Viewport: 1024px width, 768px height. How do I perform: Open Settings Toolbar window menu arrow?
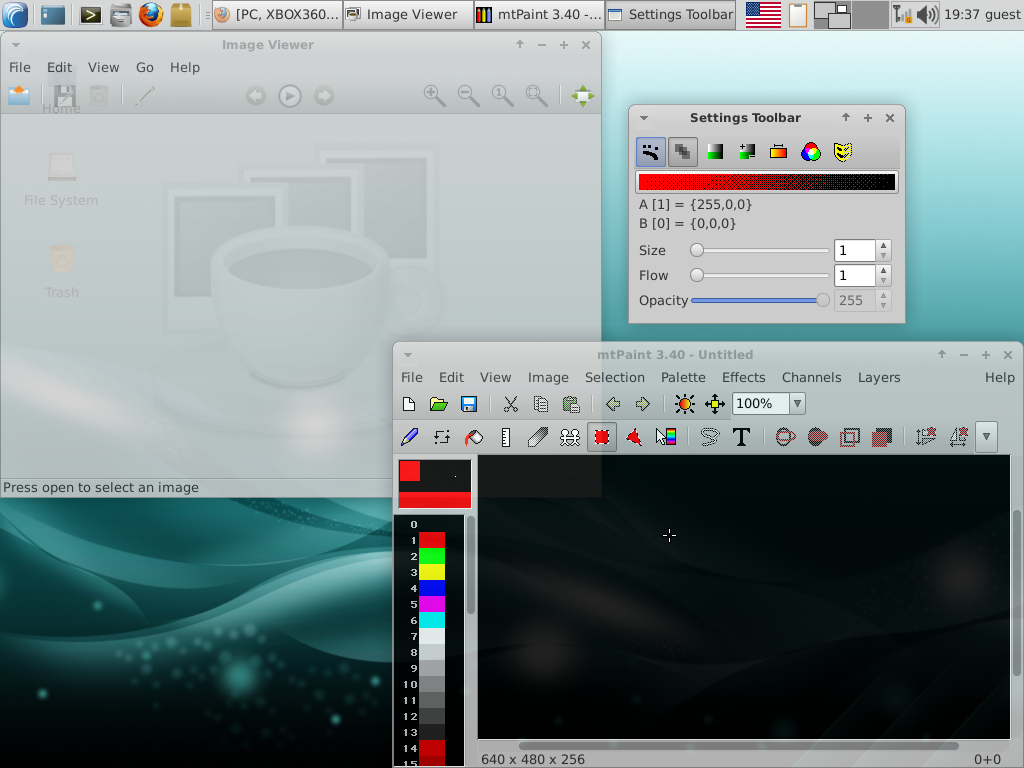(x=644, y=118)
